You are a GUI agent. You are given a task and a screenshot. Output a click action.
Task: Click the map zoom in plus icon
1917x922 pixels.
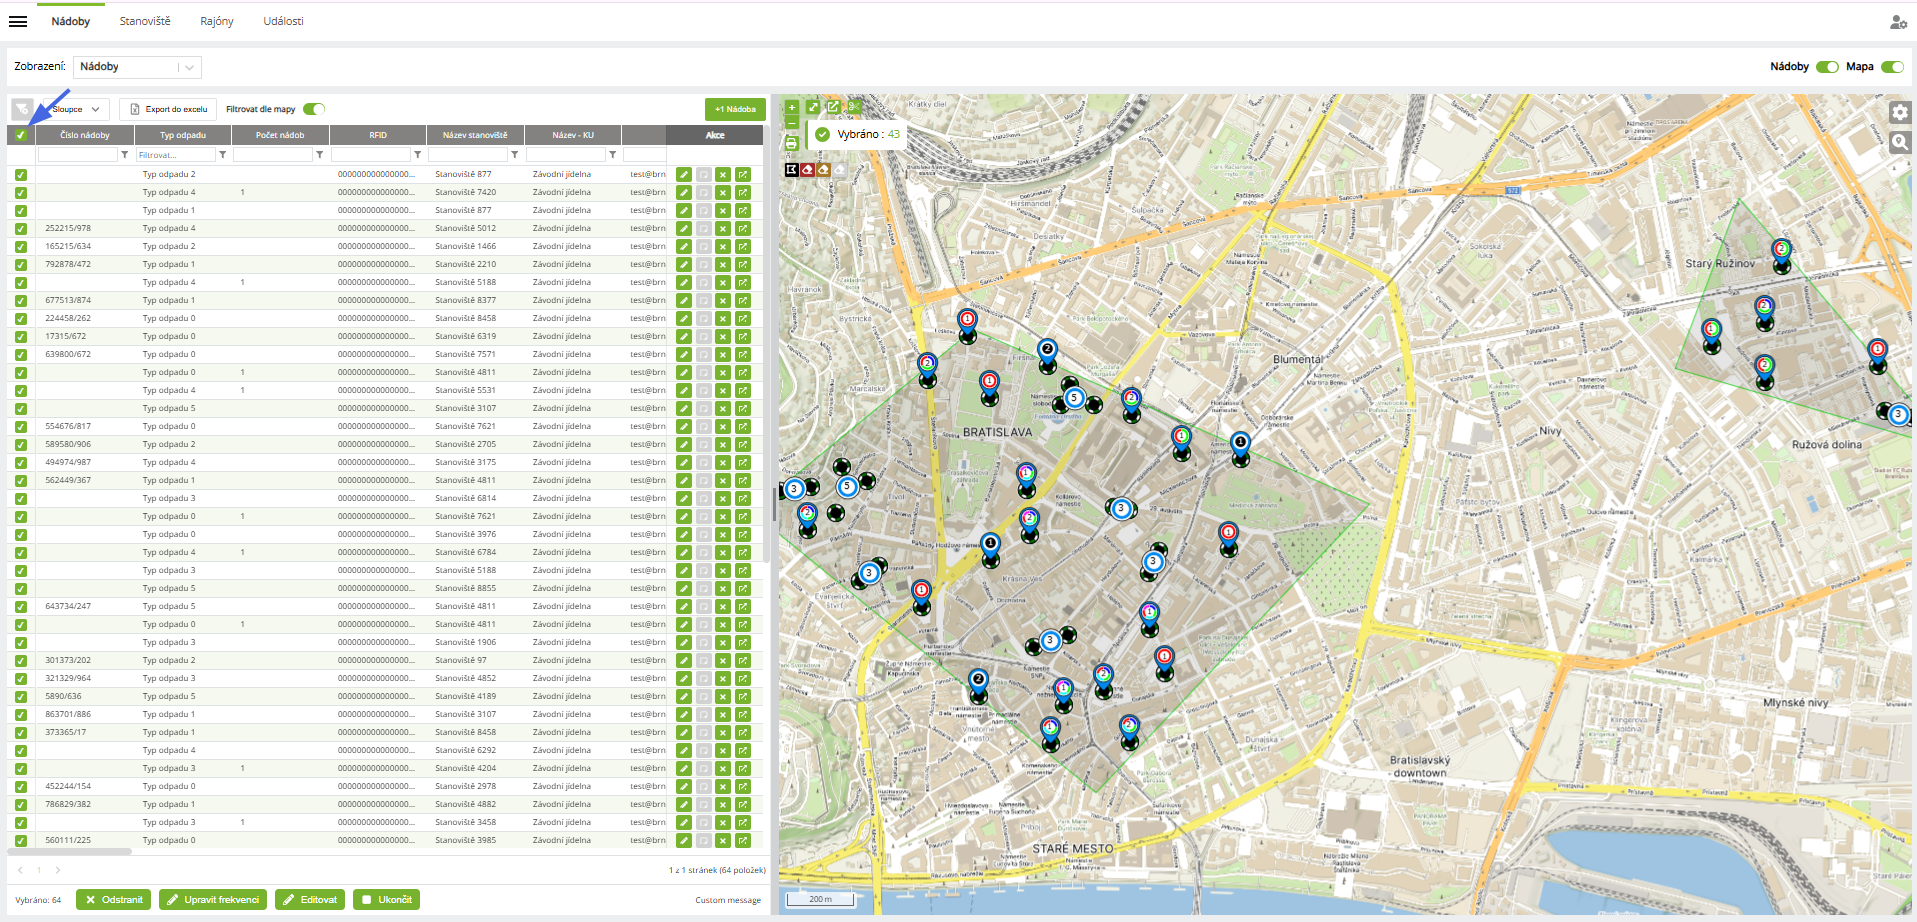[x=791, y=107]
